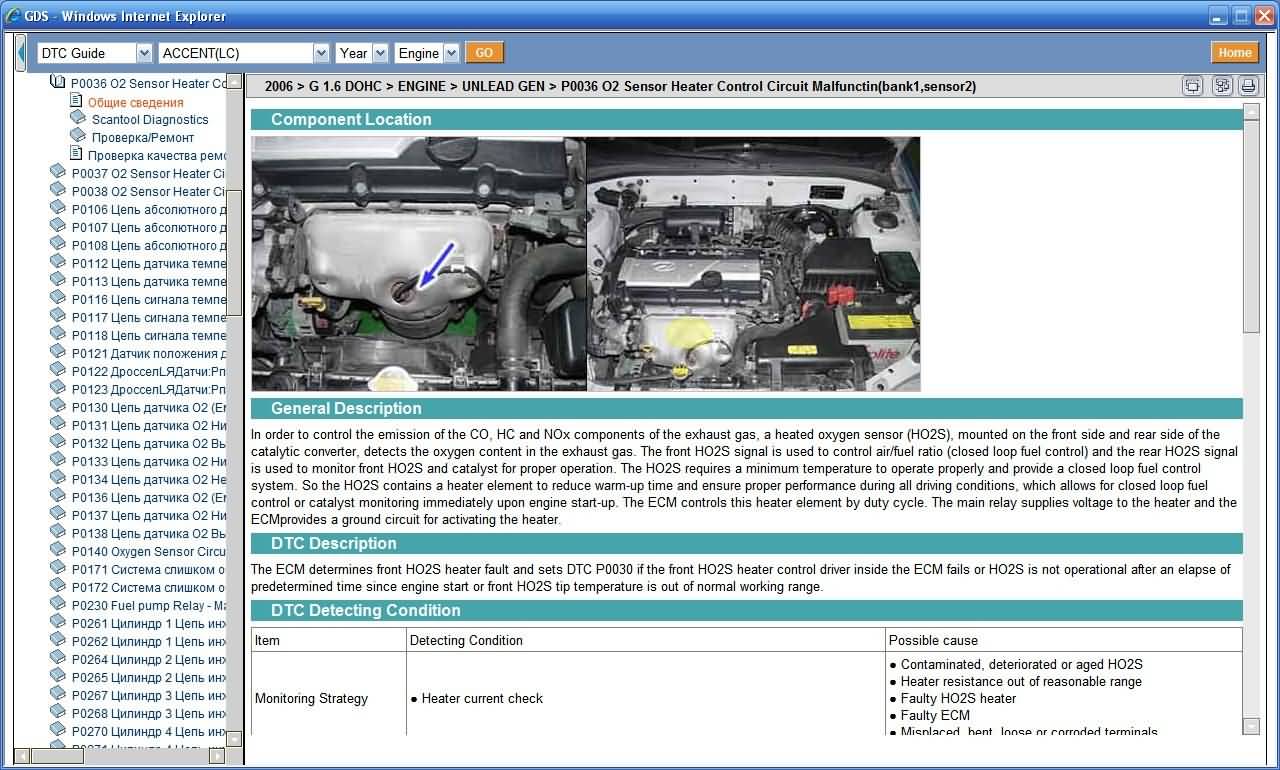The height and width of the screenshot is (770, 1280).
Task: Select P0138 Цепь датчика O2 tree item
Action: click(x=149, y=534)
